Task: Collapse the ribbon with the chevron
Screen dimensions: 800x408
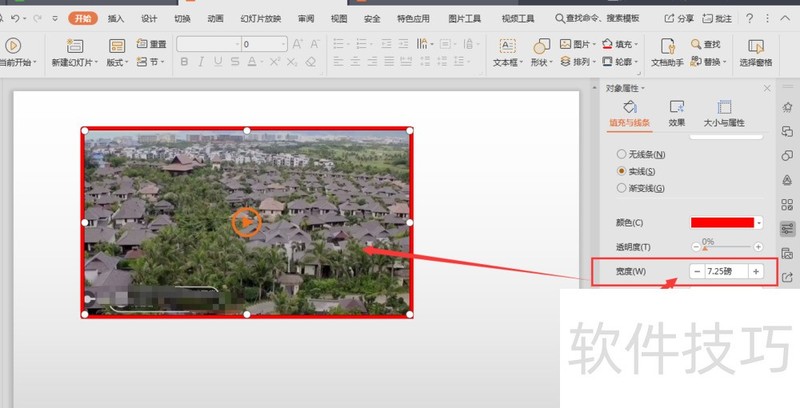Action: (x=785, y=18)
